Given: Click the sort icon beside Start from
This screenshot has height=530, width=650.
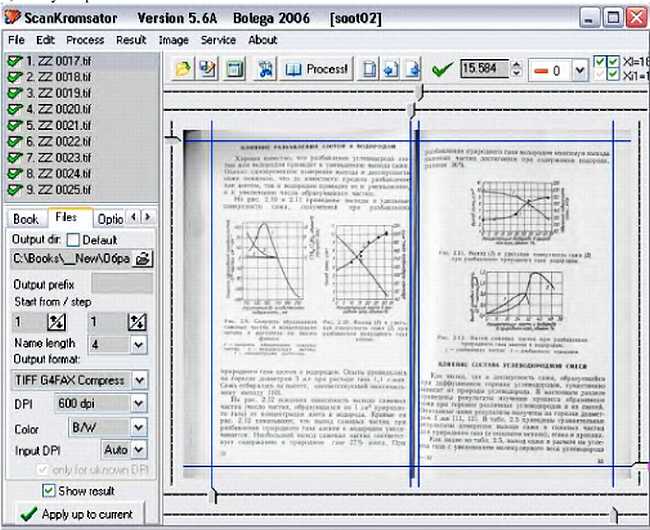Looking at the screenshot, I should pos(56,322).
